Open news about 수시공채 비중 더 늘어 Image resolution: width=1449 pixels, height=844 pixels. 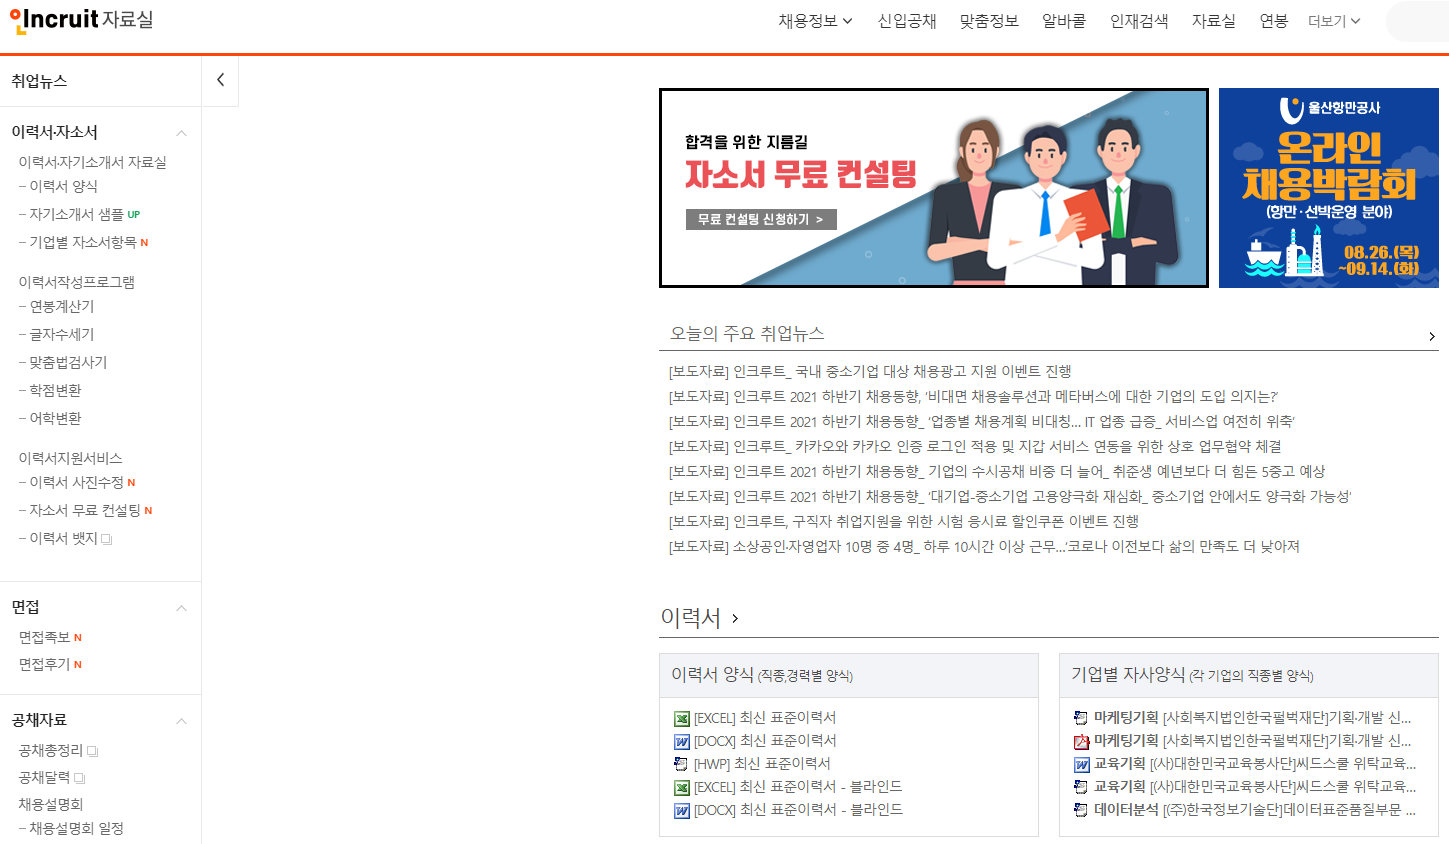pyautogui.click(x=997, y=471)
